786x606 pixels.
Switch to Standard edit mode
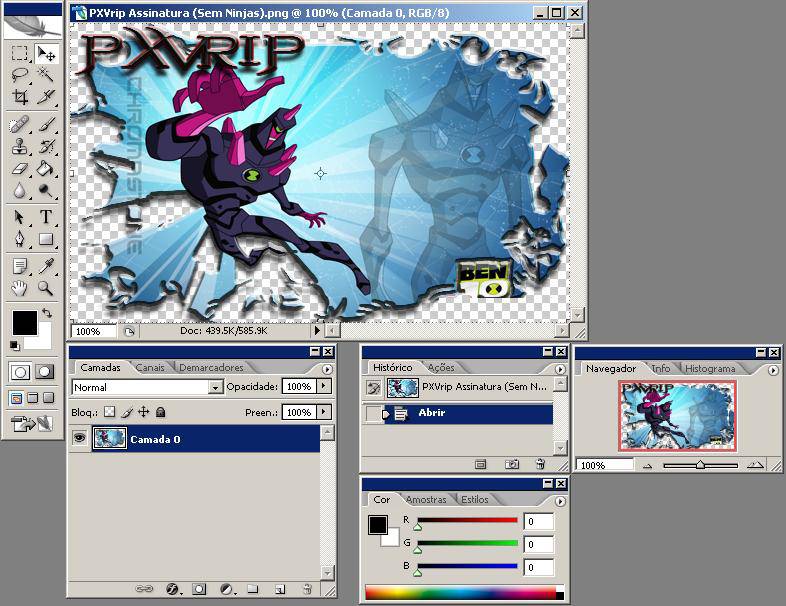(x=20, y=372)
